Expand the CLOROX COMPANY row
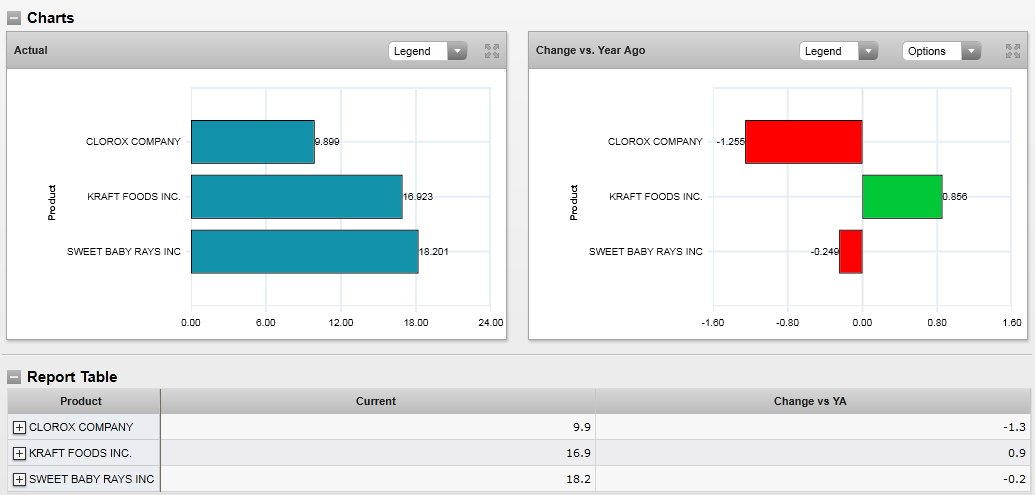1035x495 pixels. click(x=19, y=427)
